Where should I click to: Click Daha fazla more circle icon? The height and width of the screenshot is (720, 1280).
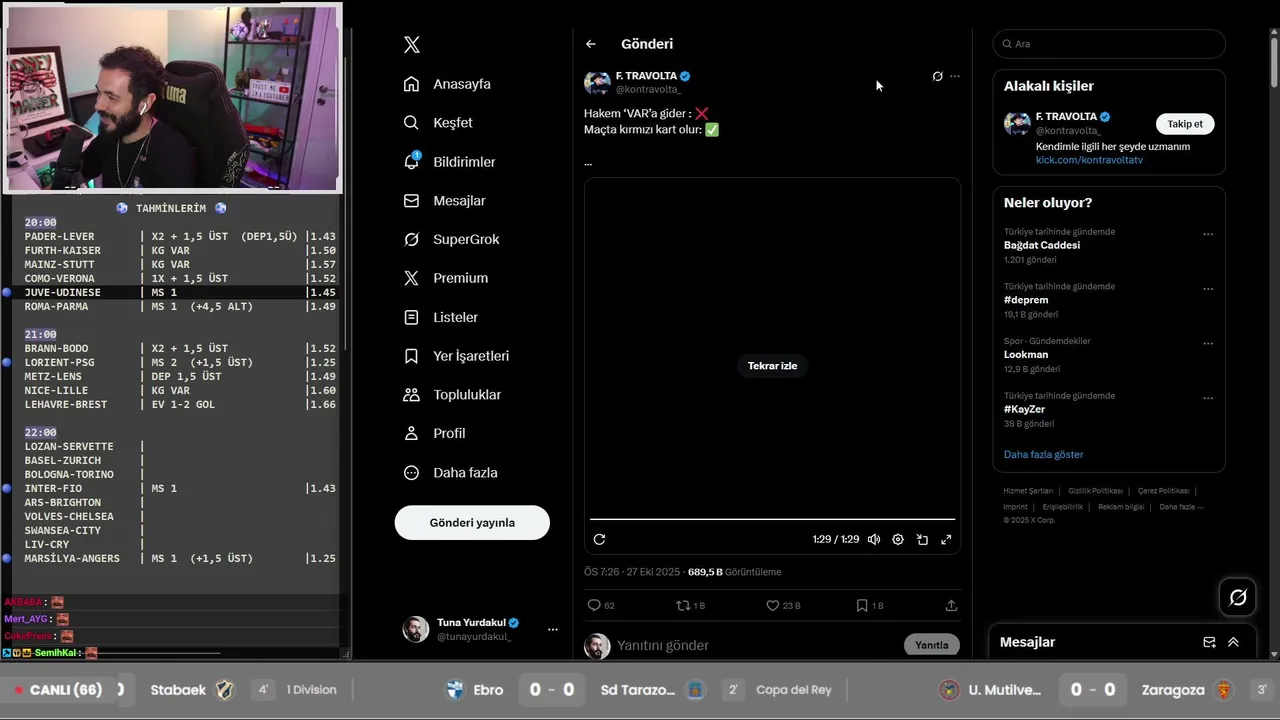pos(411,473)
